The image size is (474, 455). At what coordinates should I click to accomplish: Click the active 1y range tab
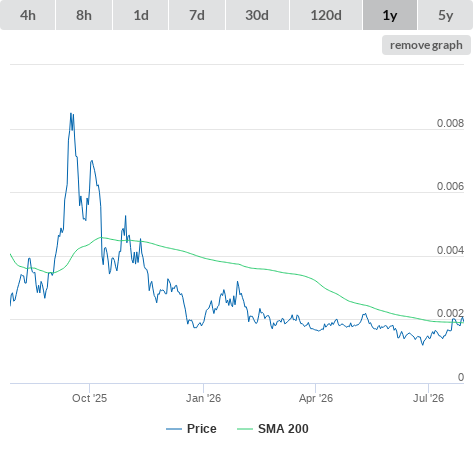point(390,15)
